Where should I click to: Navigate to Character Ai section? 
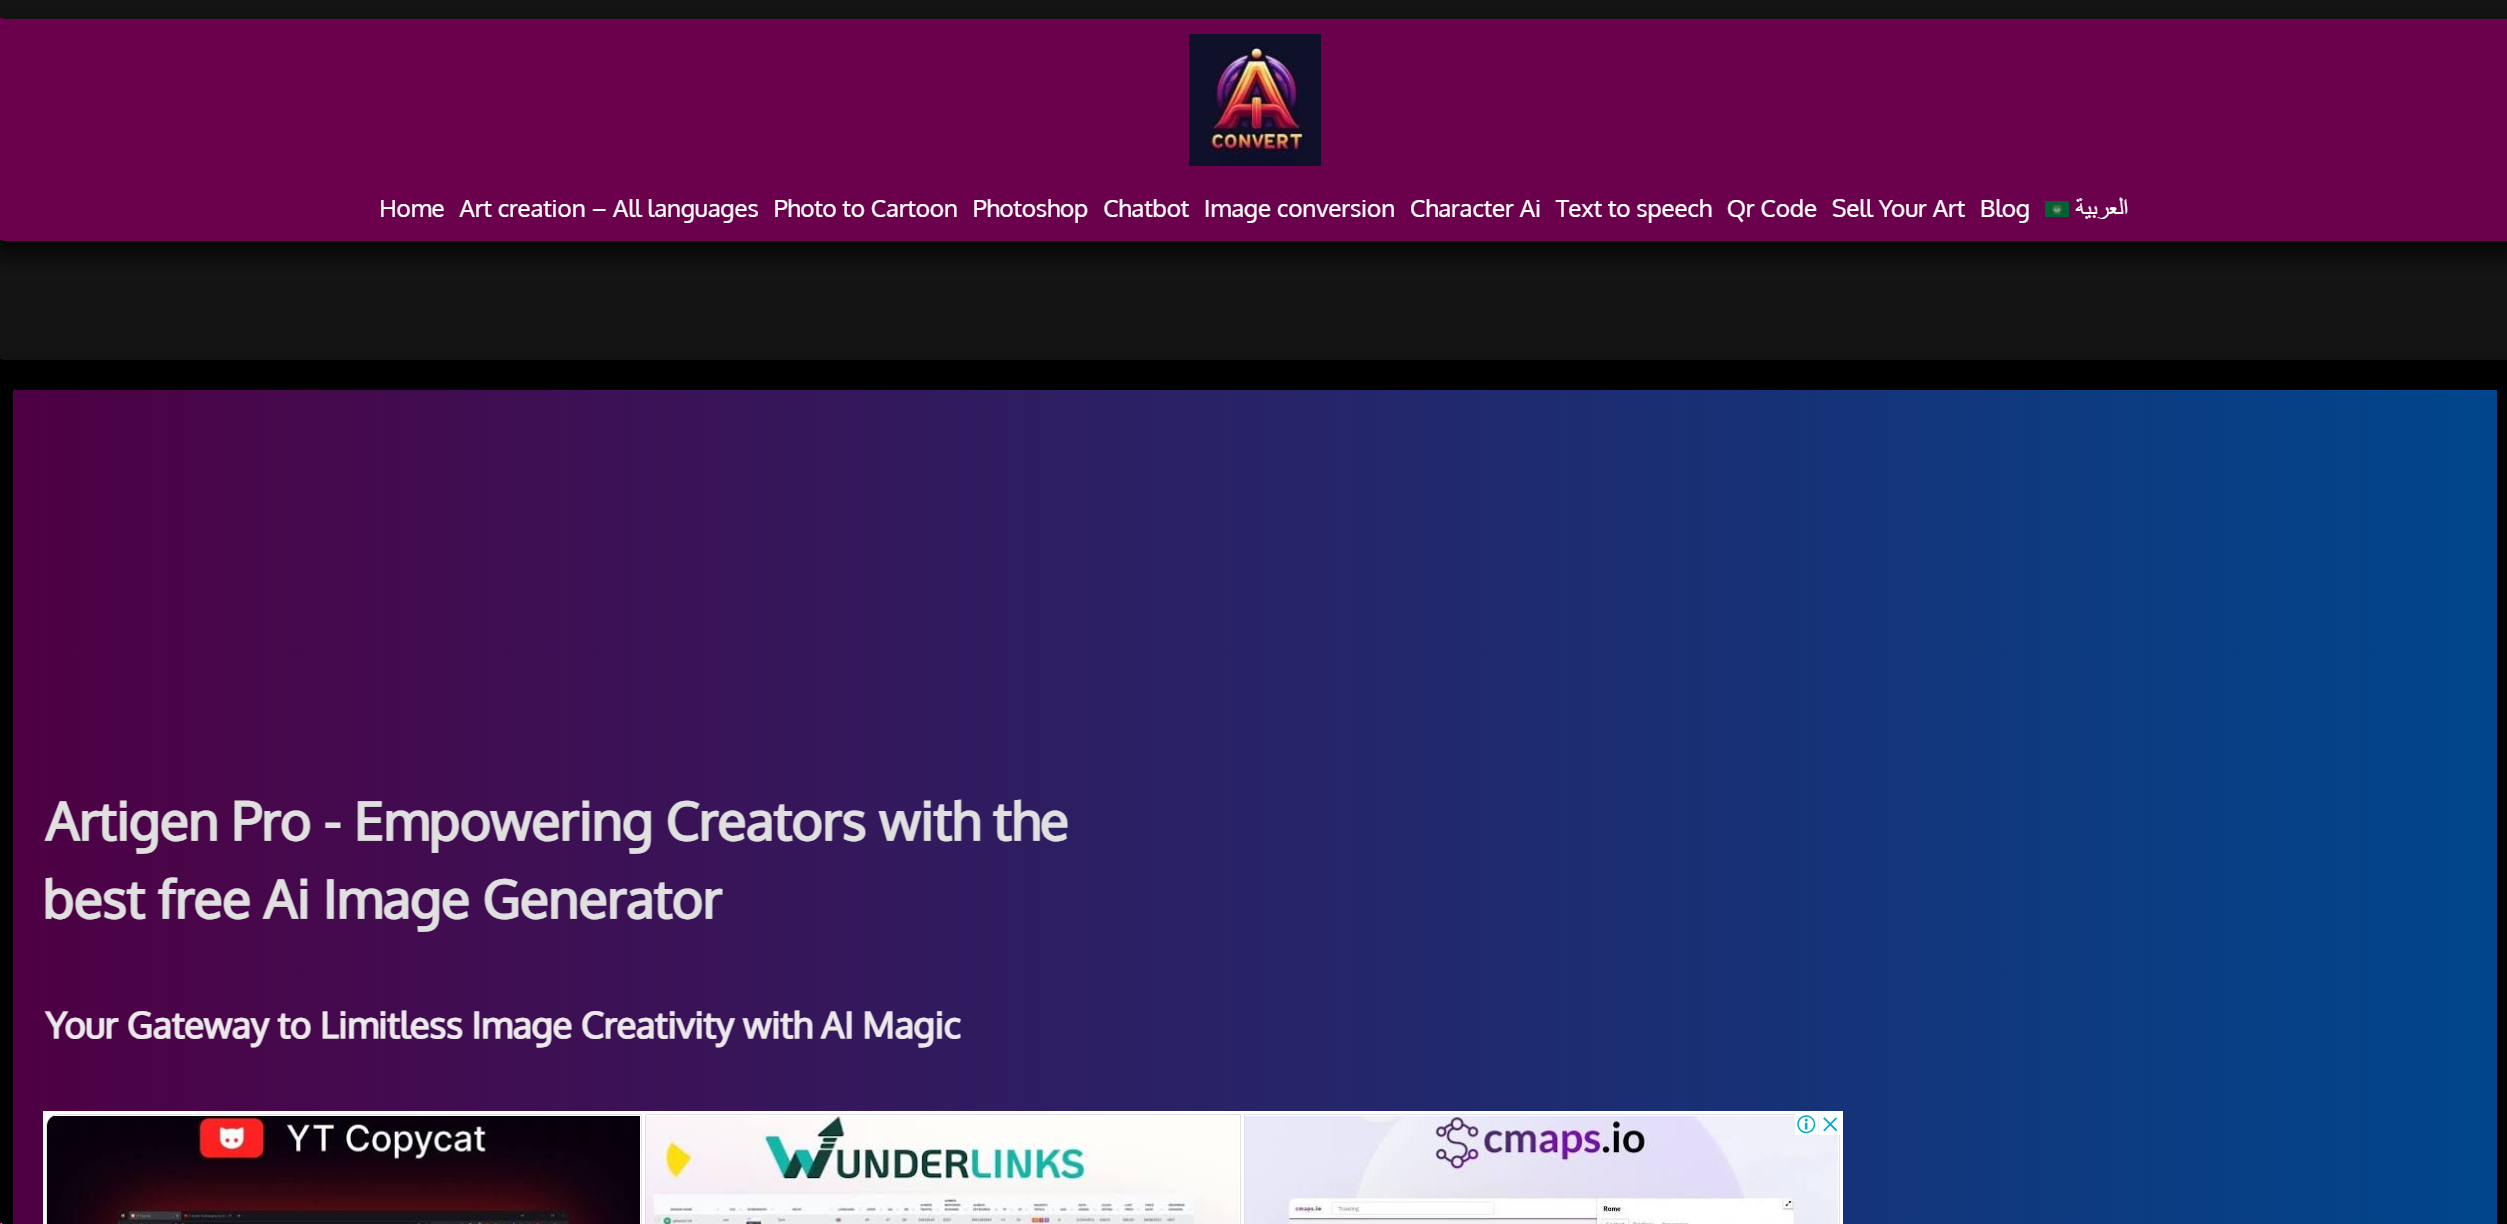[1474, 208]
